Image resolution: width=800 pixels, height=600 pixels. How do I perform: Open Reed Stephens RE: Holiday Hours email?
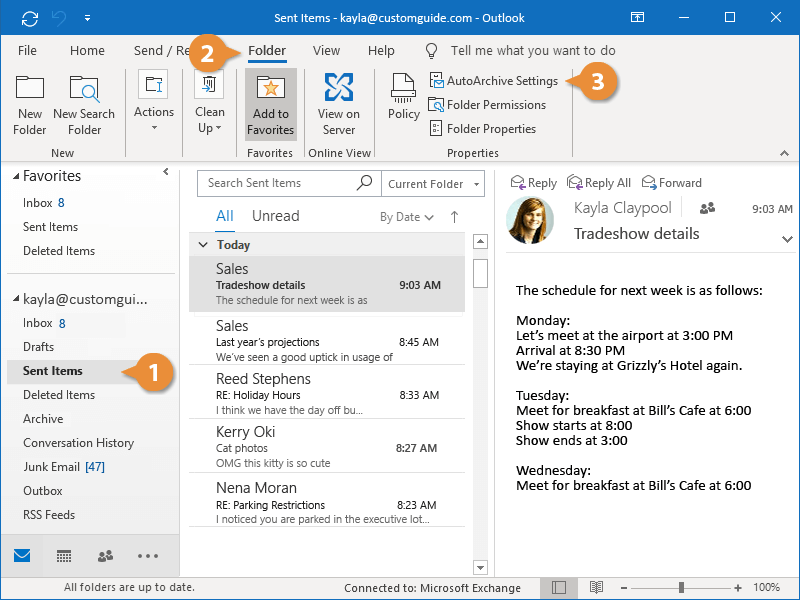(x=327, y=393)
